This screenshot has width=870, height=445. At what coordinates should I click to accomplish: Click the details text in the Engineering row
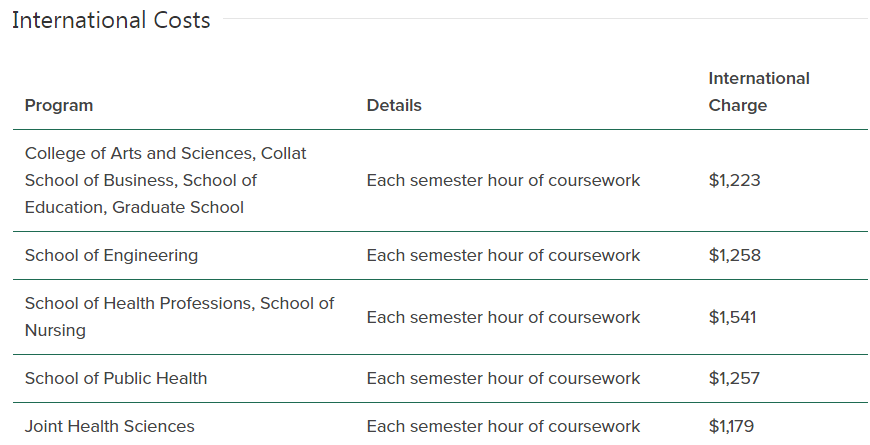pos(503,255)
